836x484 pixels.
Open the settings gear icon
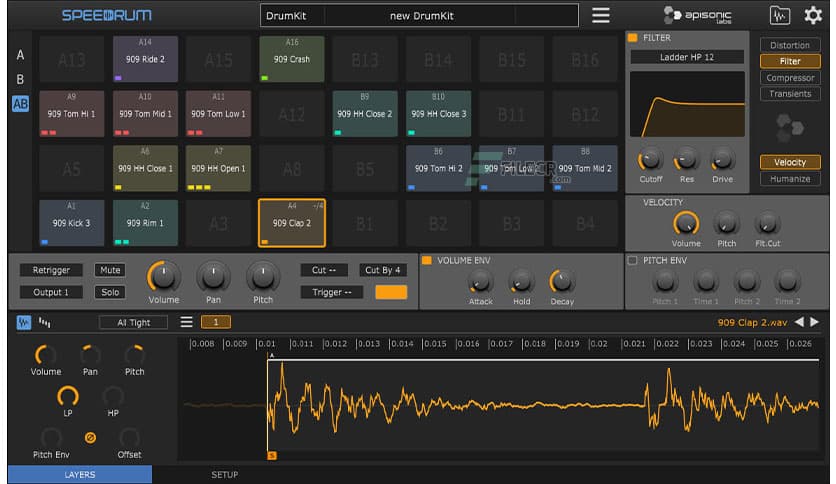[x=813, y=15]
